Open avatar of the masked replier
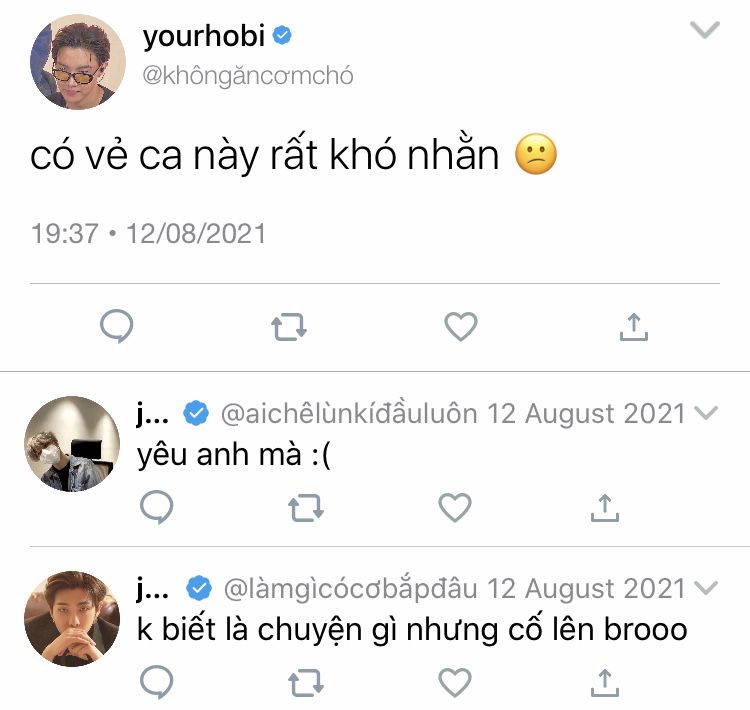This screenshot has height=710, width=750. click(72, 444)
